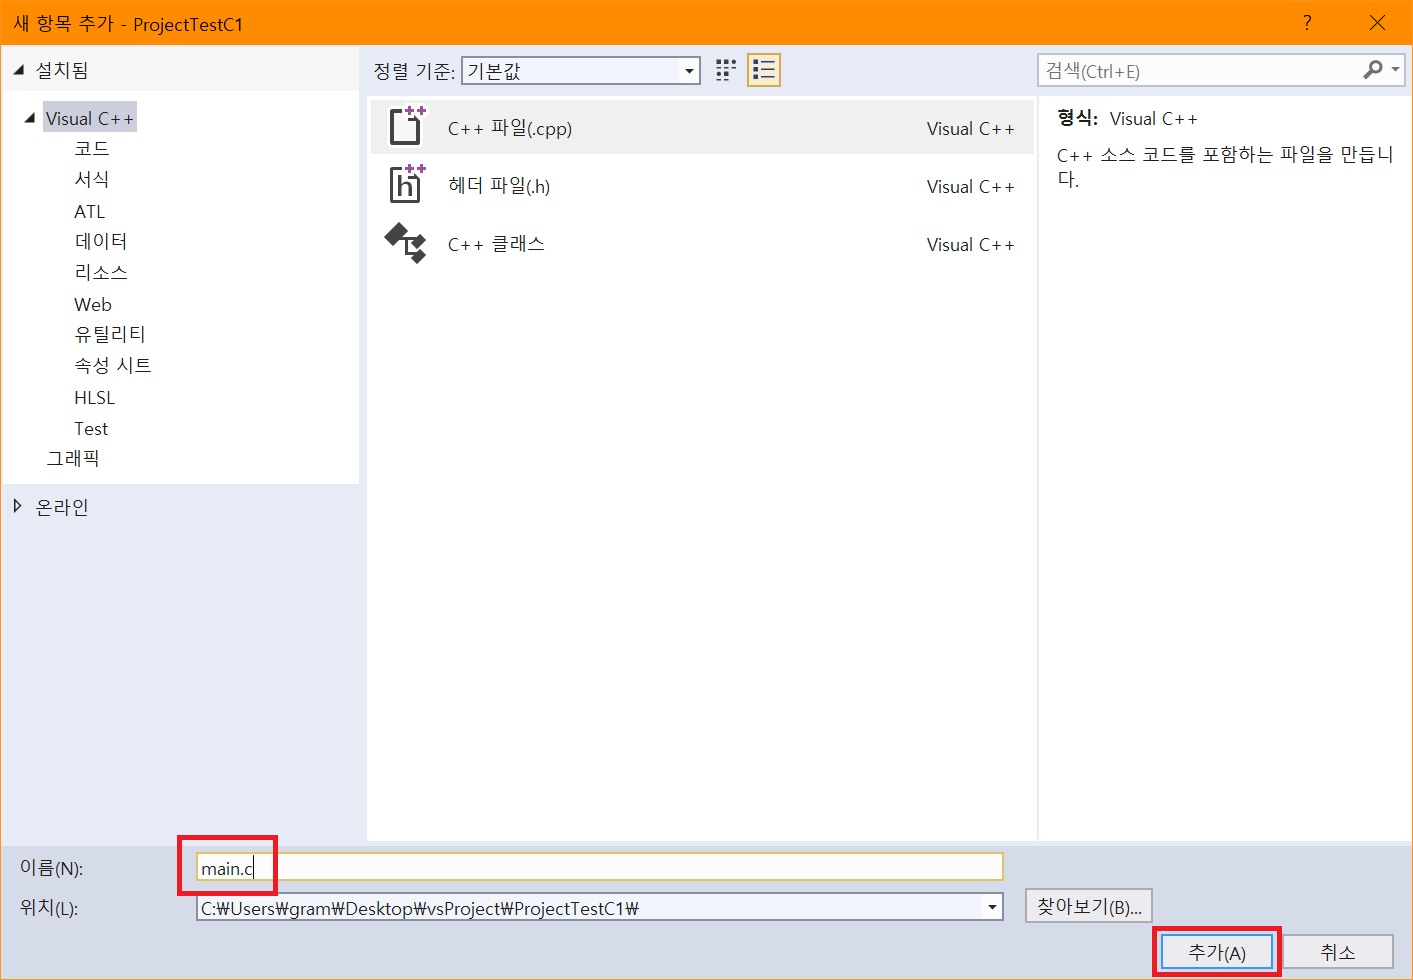The width and height of the screenshot is (1413, 980).
Task: Select the 헤더 파일(.h) template icon
Action: pyautogui.click(x=406, y=185)
